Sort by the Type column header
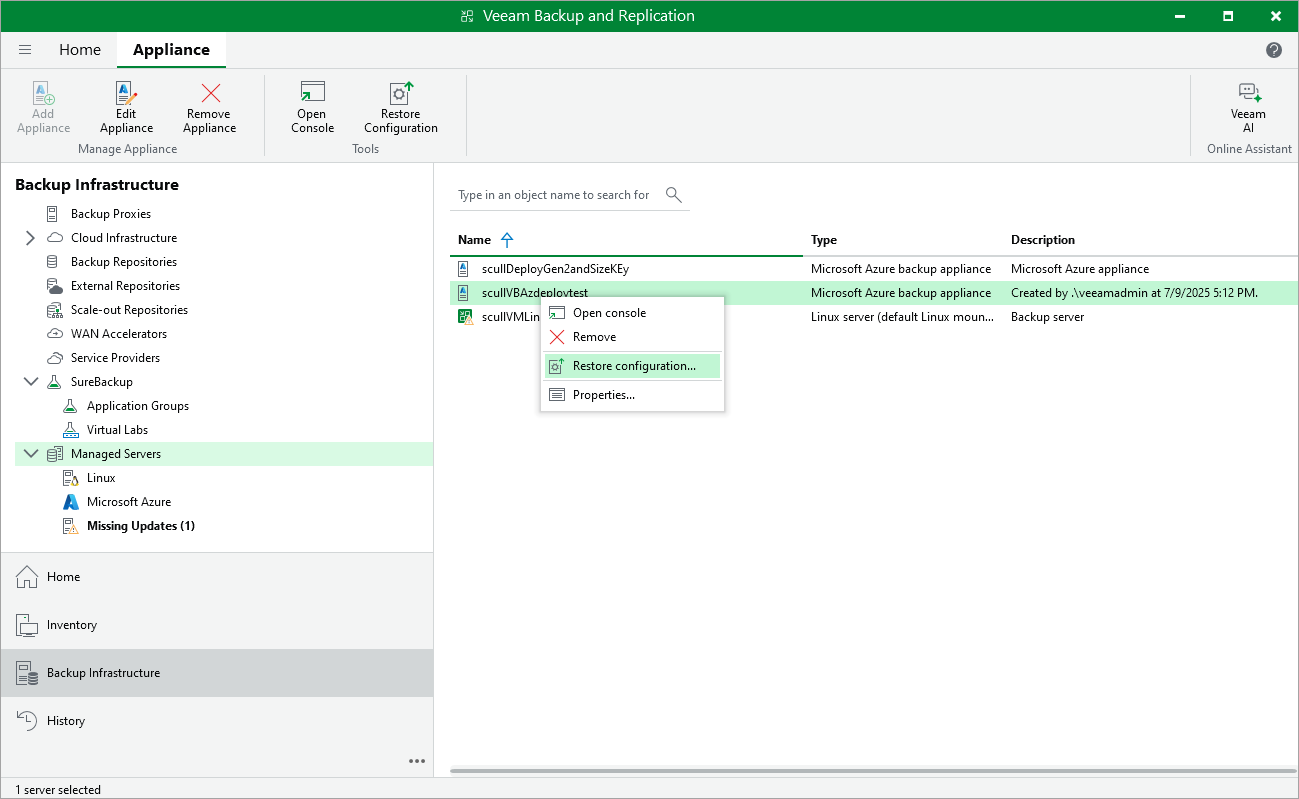Viewport: 1299px width, 799px height. (x=824, y=240)
